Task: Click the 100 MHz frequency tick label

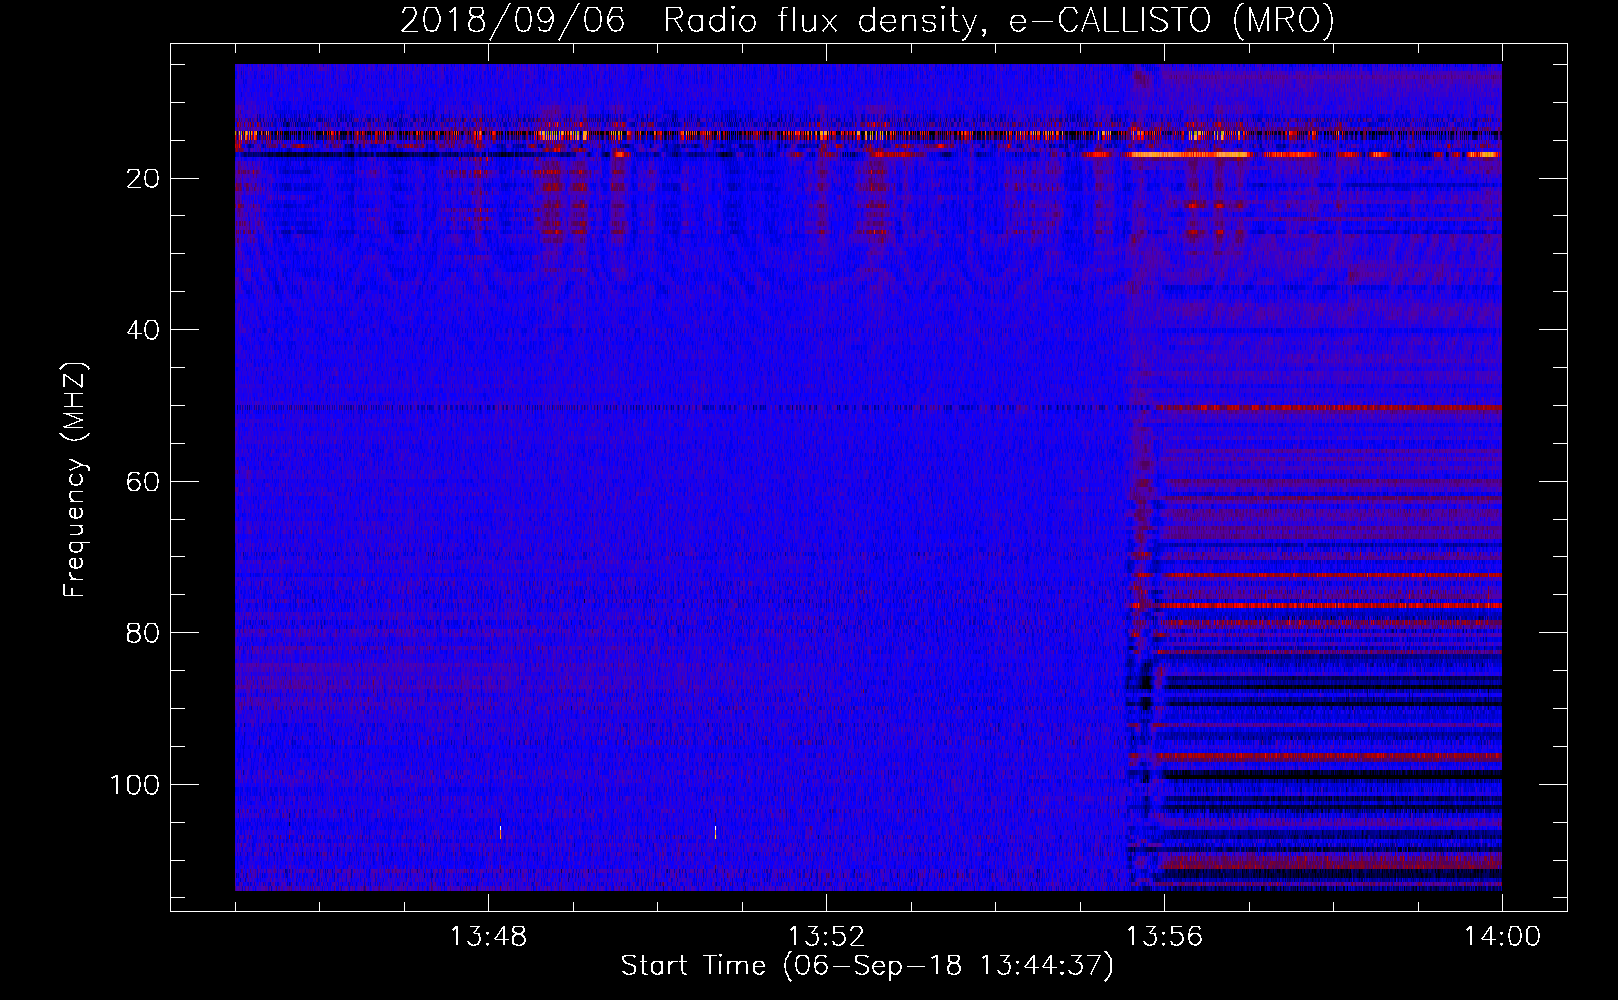Action: [x=135, y=785]
